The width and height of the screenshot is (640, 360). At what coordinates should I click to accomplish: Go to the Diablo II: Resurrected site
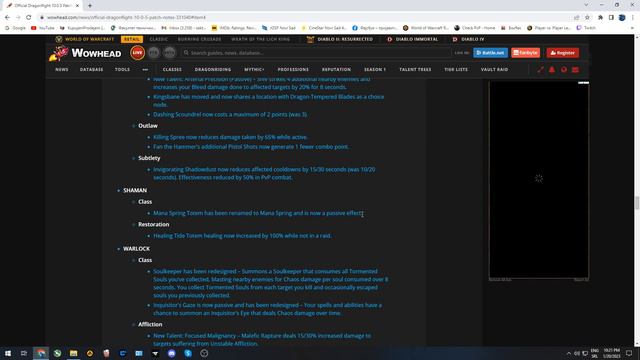point(340,39)
